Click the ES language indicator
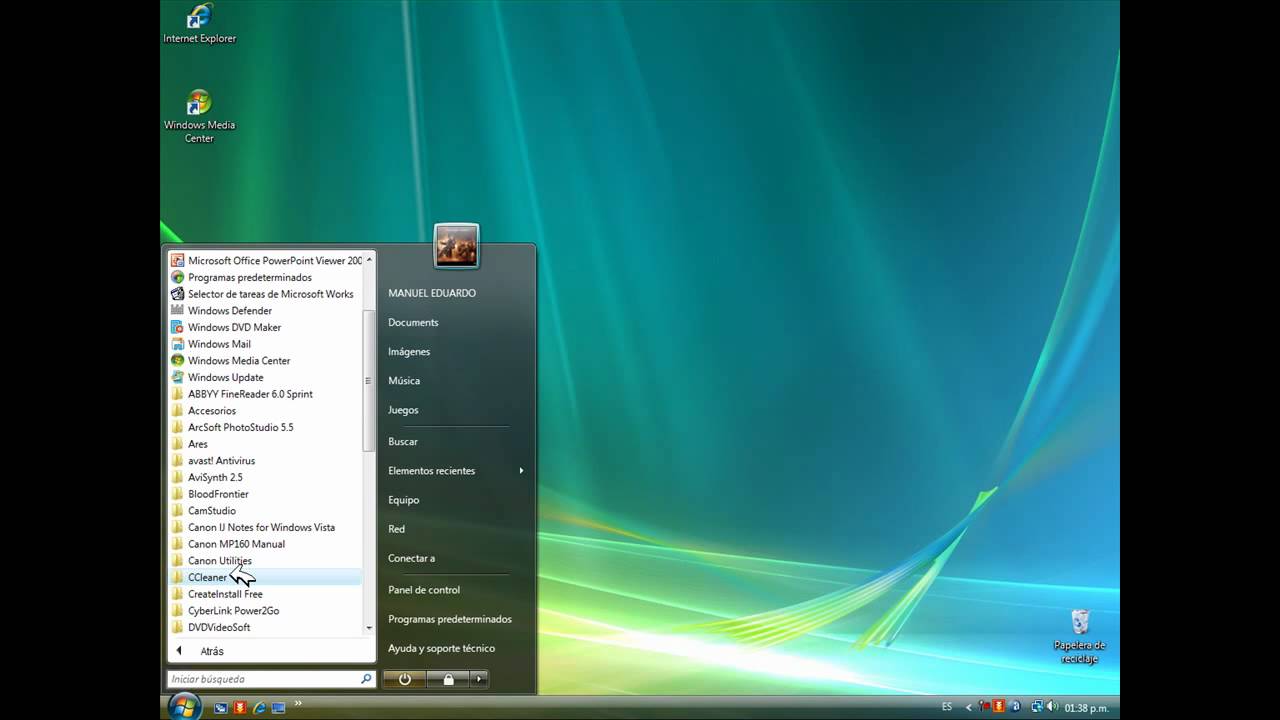1280x720 pixels. (947, 707)
